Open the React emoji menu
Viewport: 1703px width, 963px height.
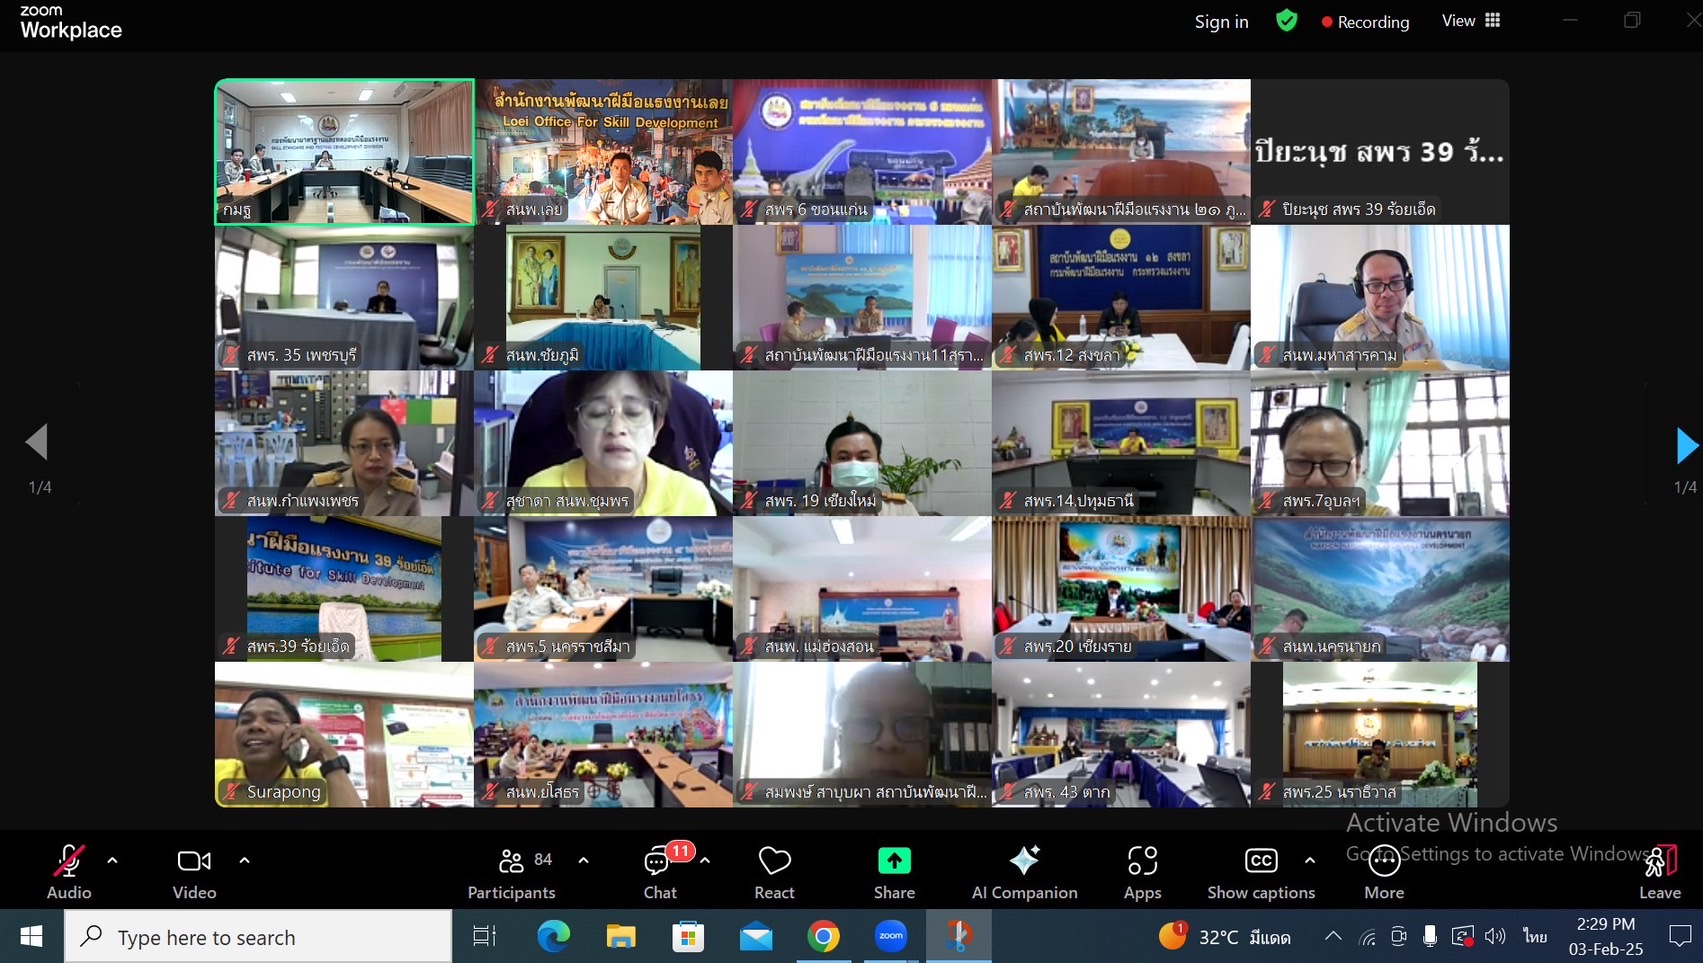tap(774, 871)
